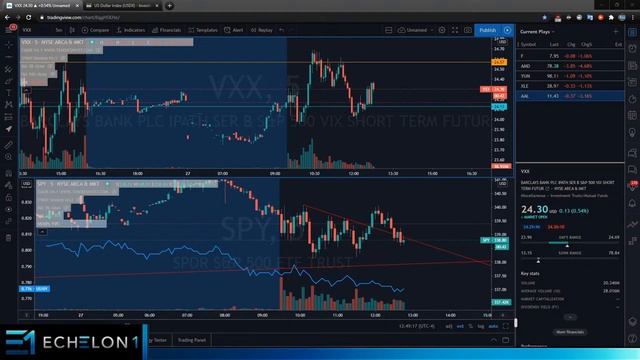640x360 pixels.
Task: Open the Indicators dialog
Action: pos(131,30)
